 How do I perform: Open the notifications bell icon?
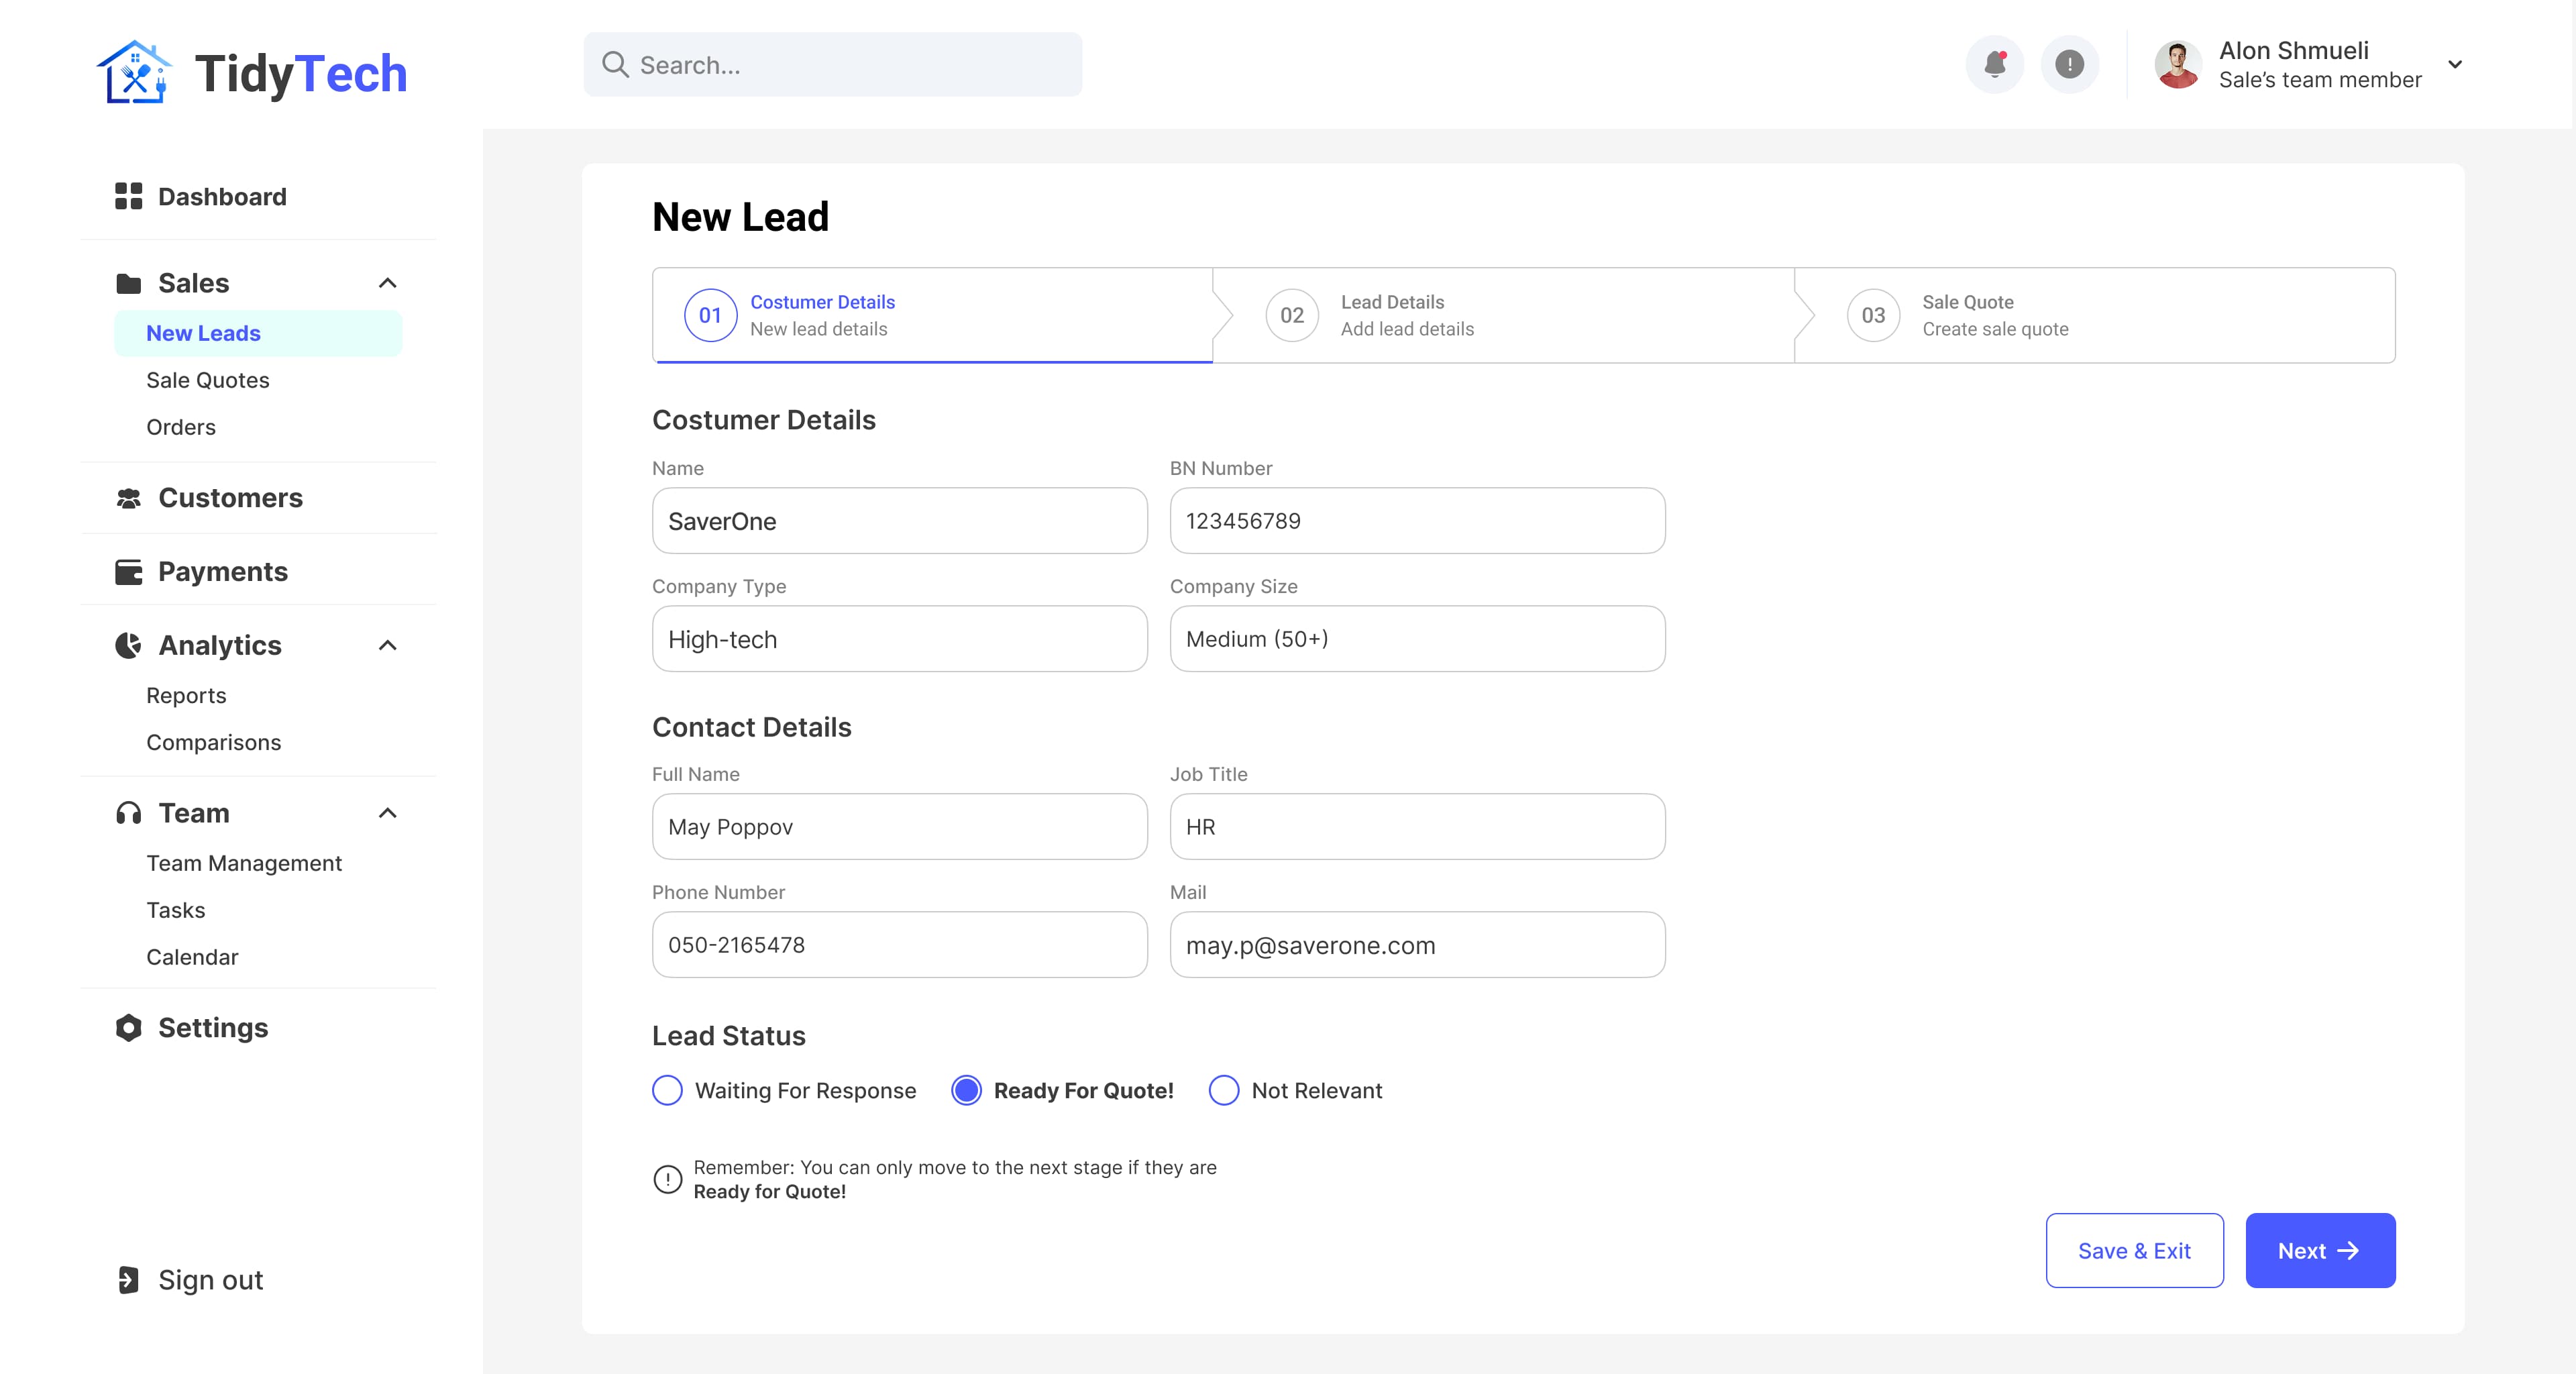point(1994,65)
